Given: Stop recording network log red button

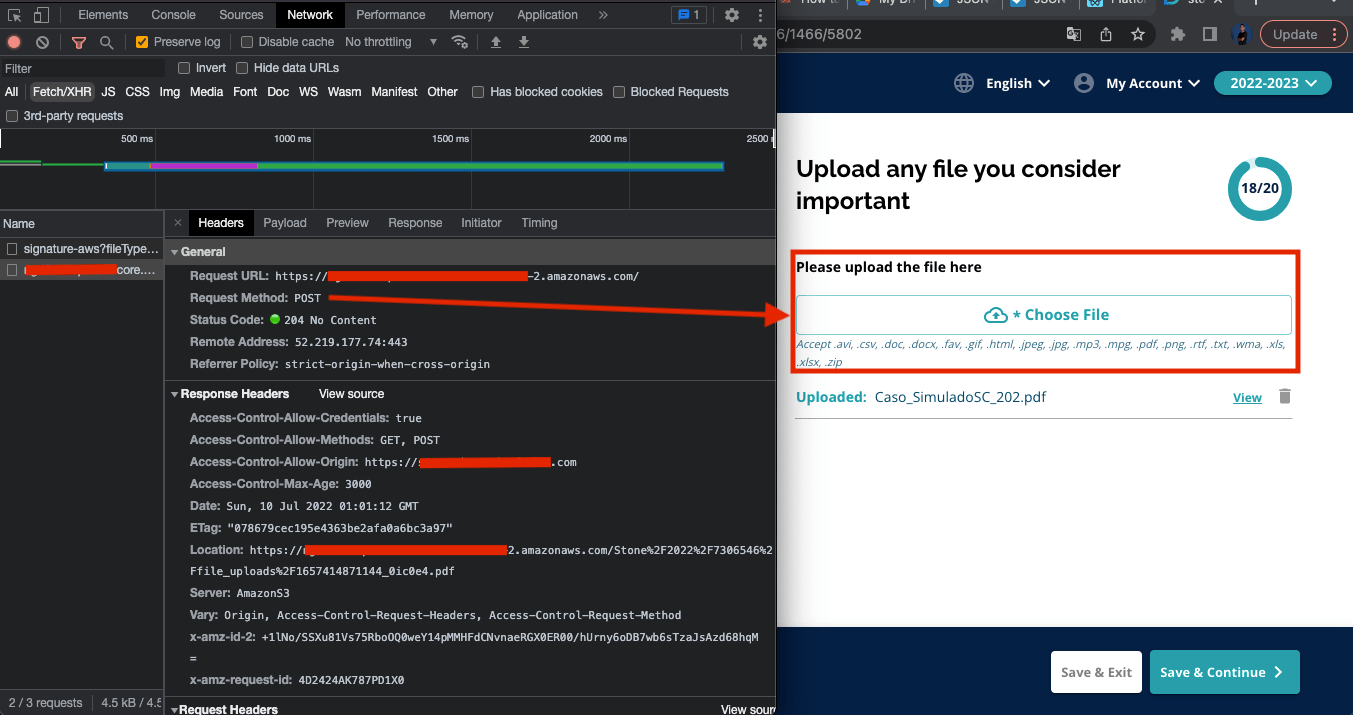Looking at the screenshot, I should tap(14, 42).
